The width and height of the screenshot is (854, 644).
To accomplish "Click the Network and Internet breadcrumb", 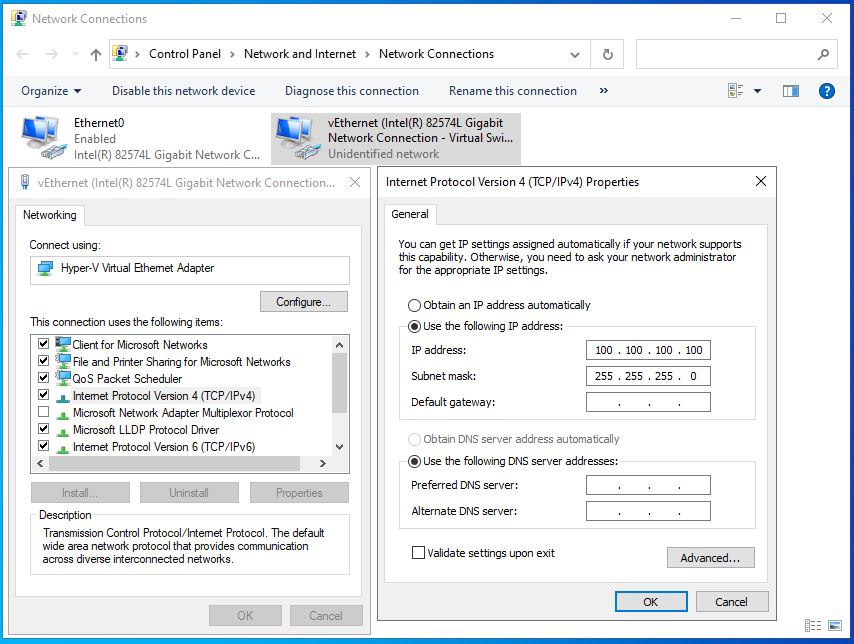I will click(300, 54).
